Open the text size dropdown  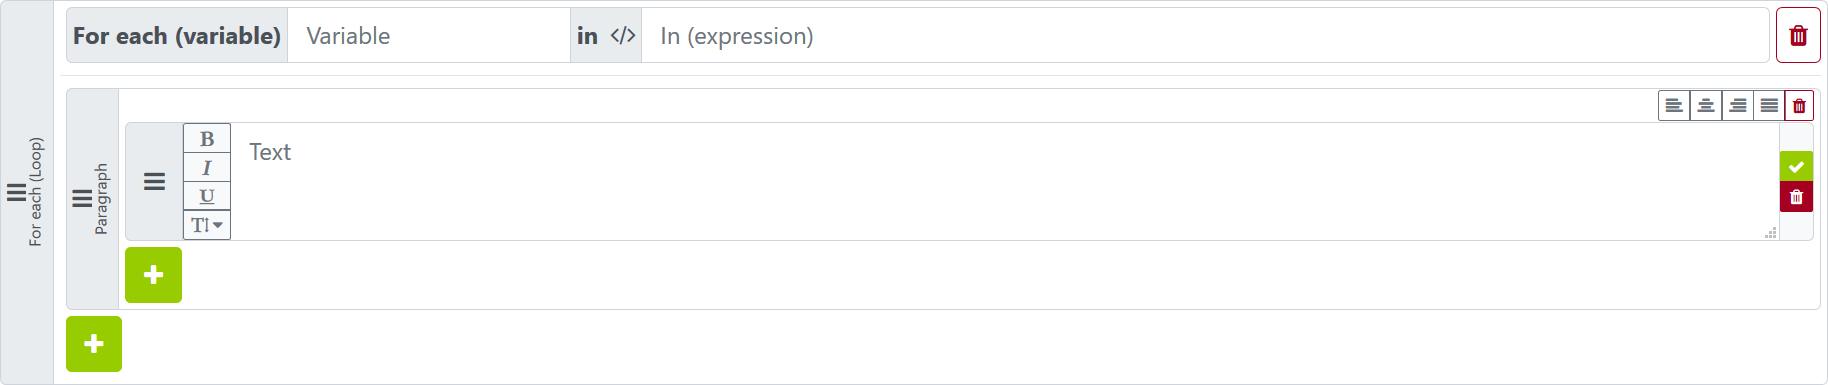pyautogui.click(x=207, y=225)
